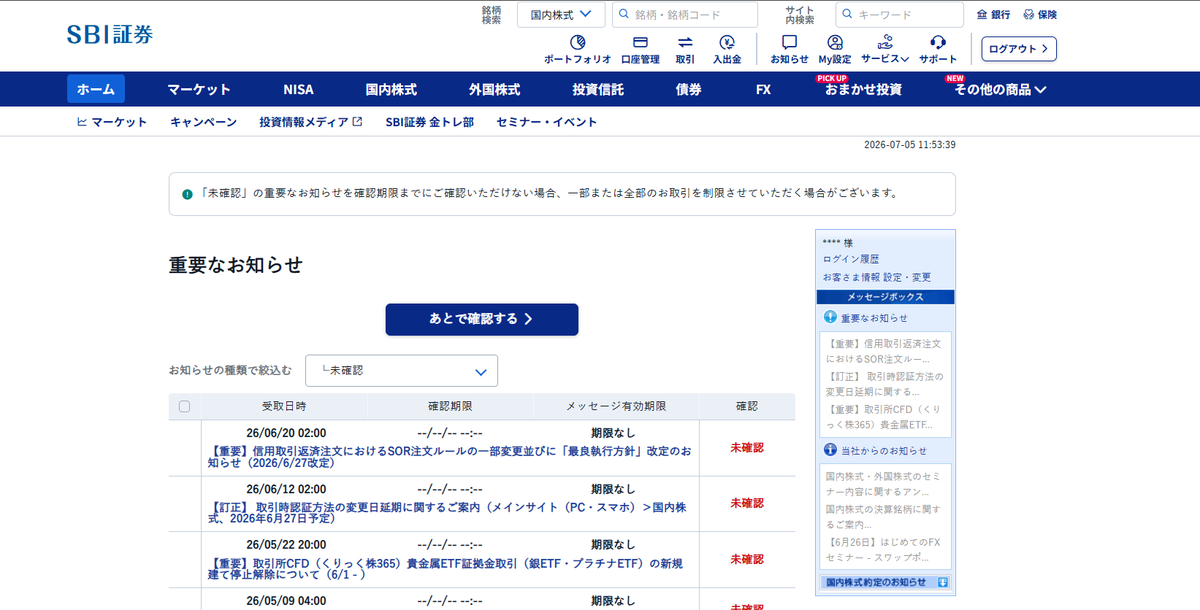Click the SBI証券 logo
Image resolution: width=1200 pixels, height=610 pixels.
110,34
